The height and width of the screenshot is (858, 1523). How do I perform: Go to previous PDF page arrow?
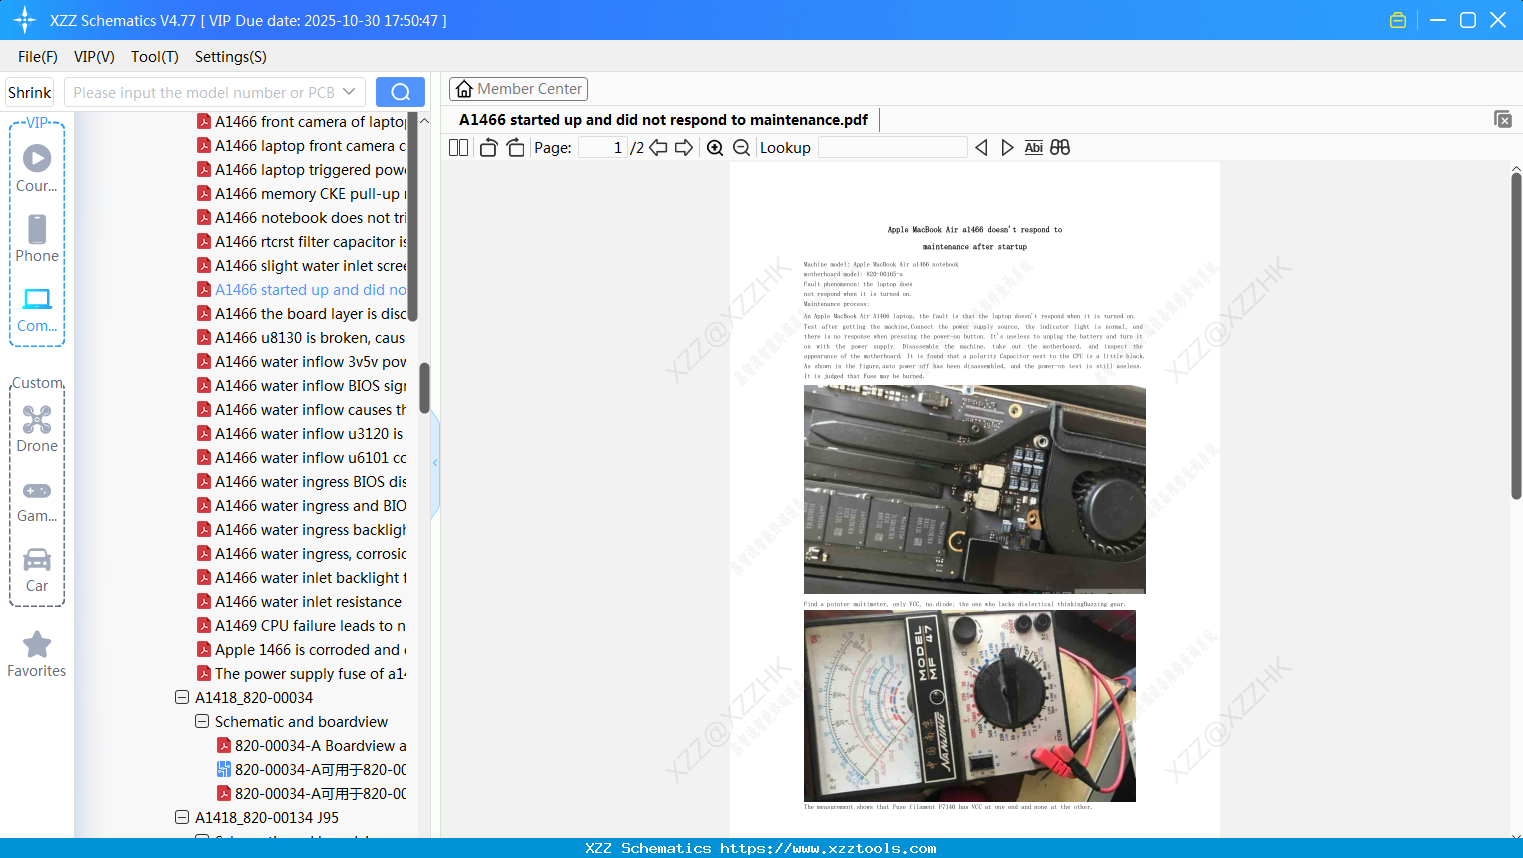tap(658, 147)
